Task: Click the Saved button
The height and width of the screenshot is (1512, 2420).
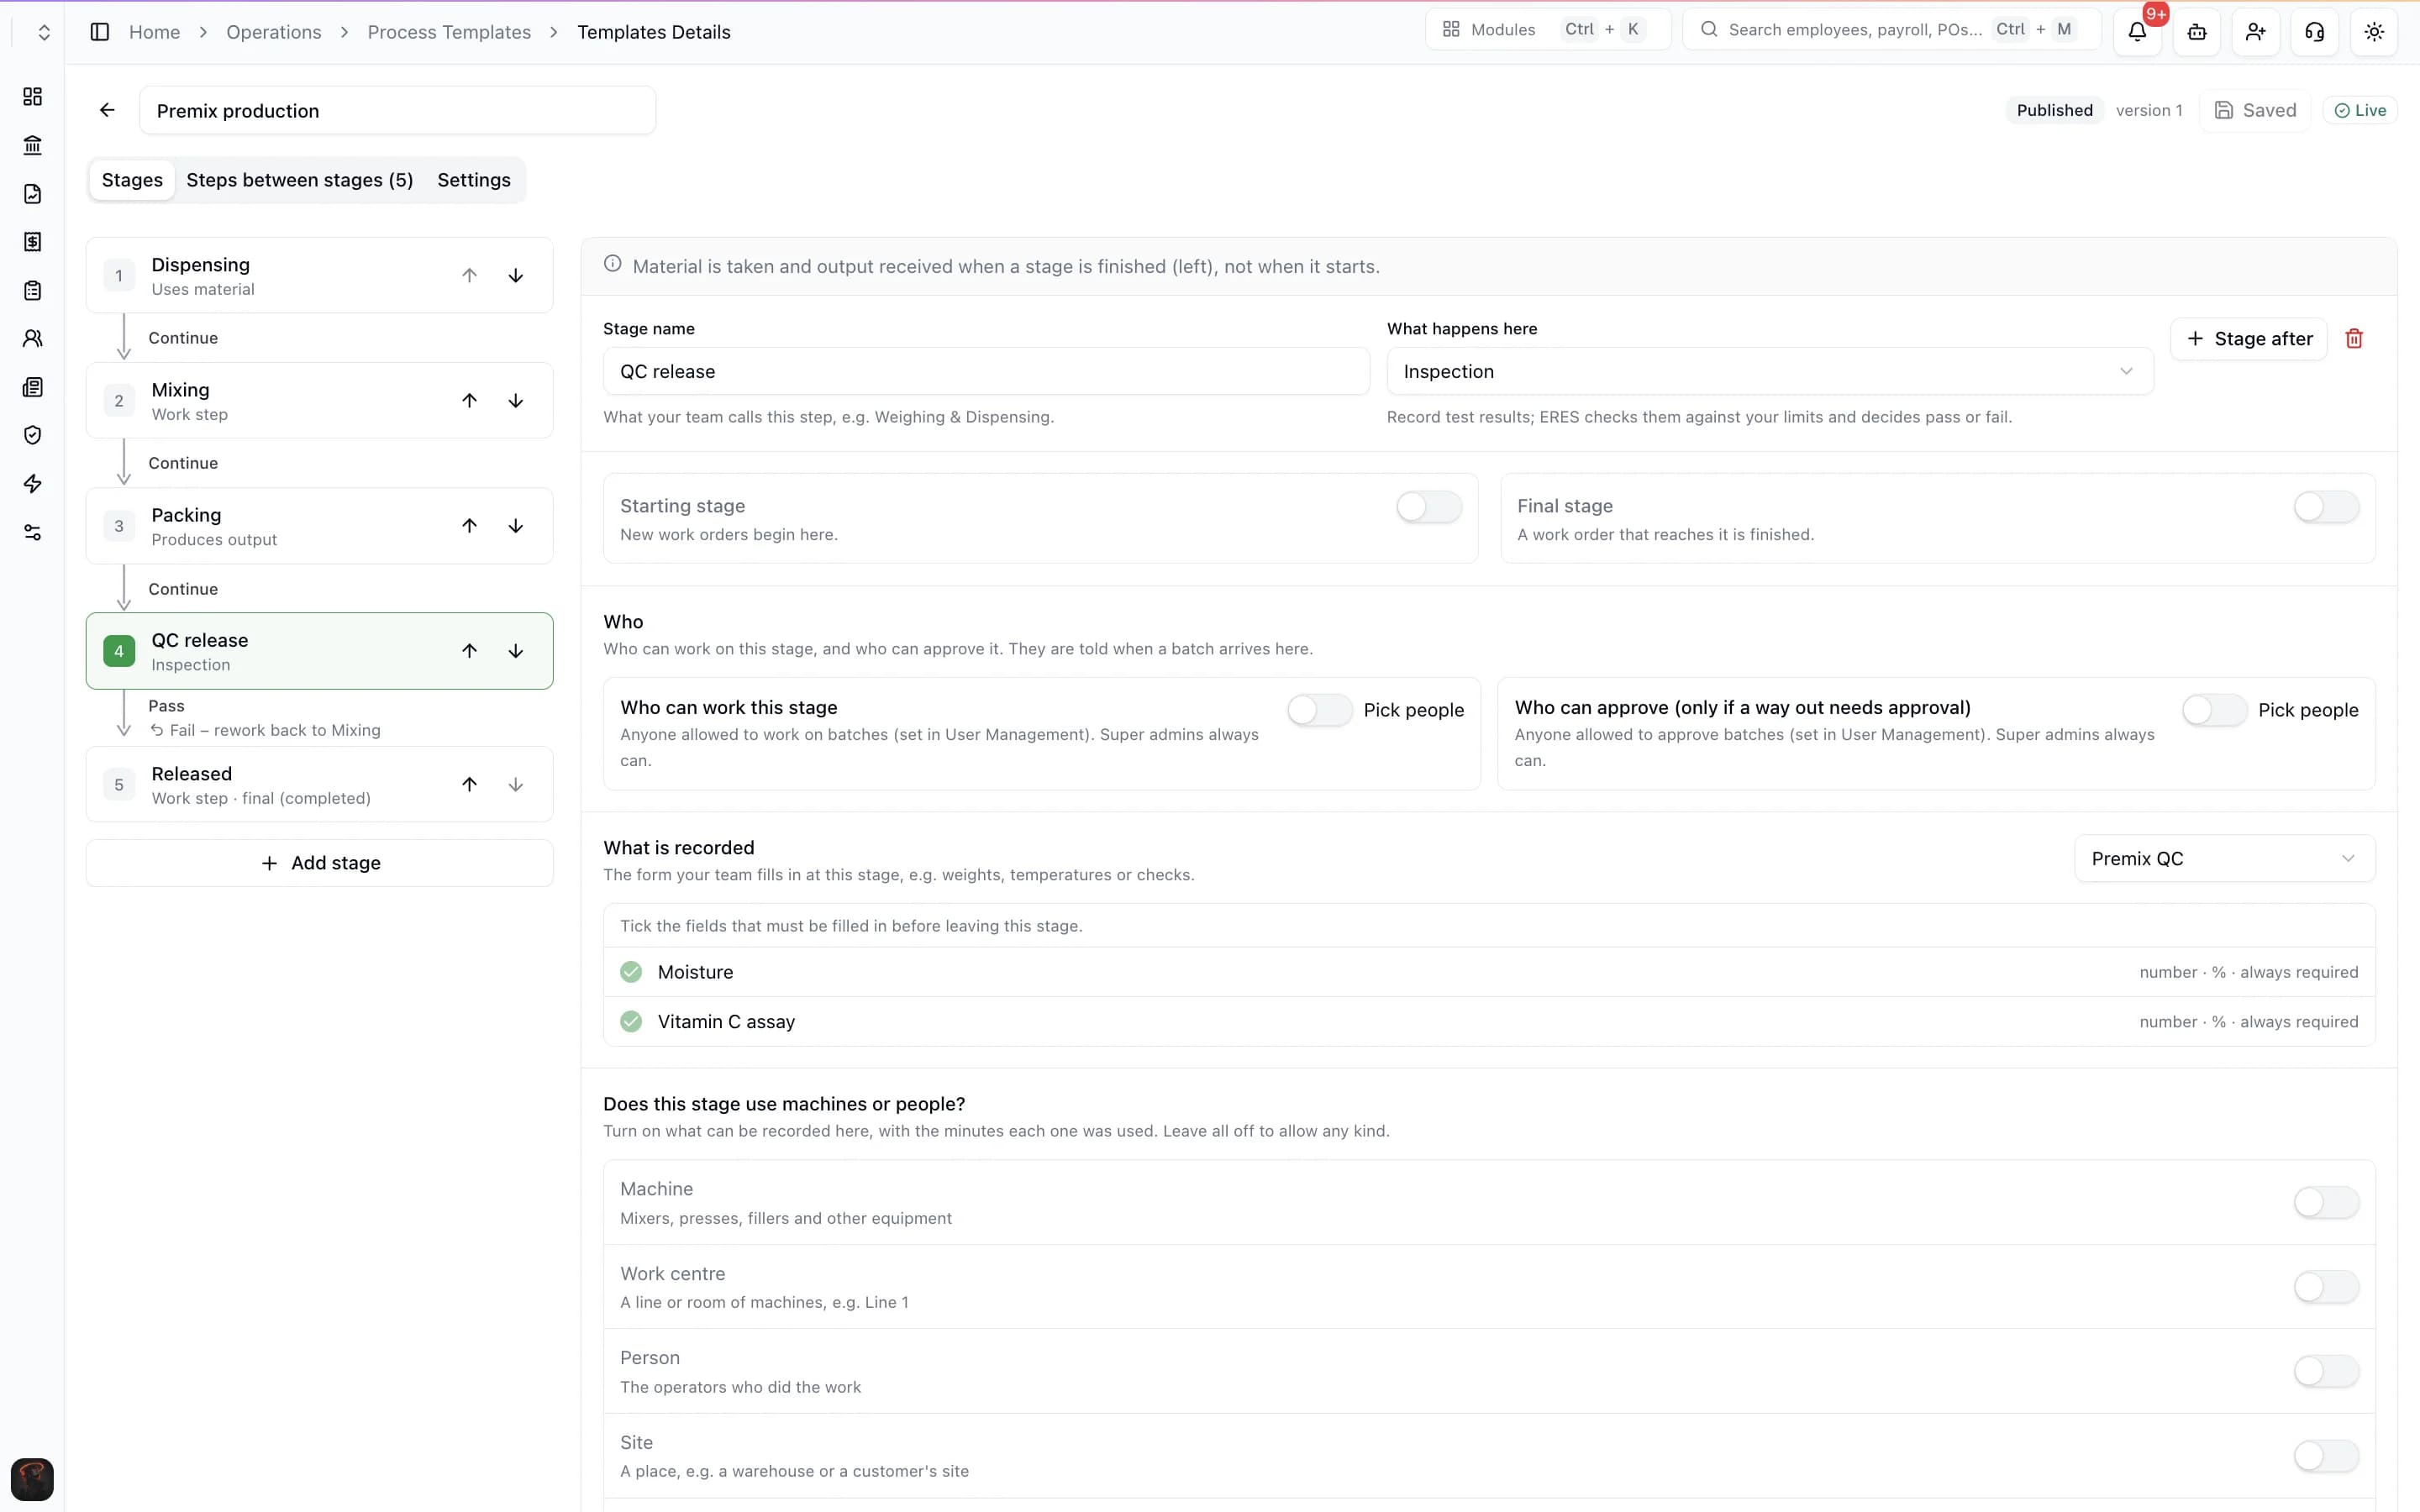Action: [2255, 110]
